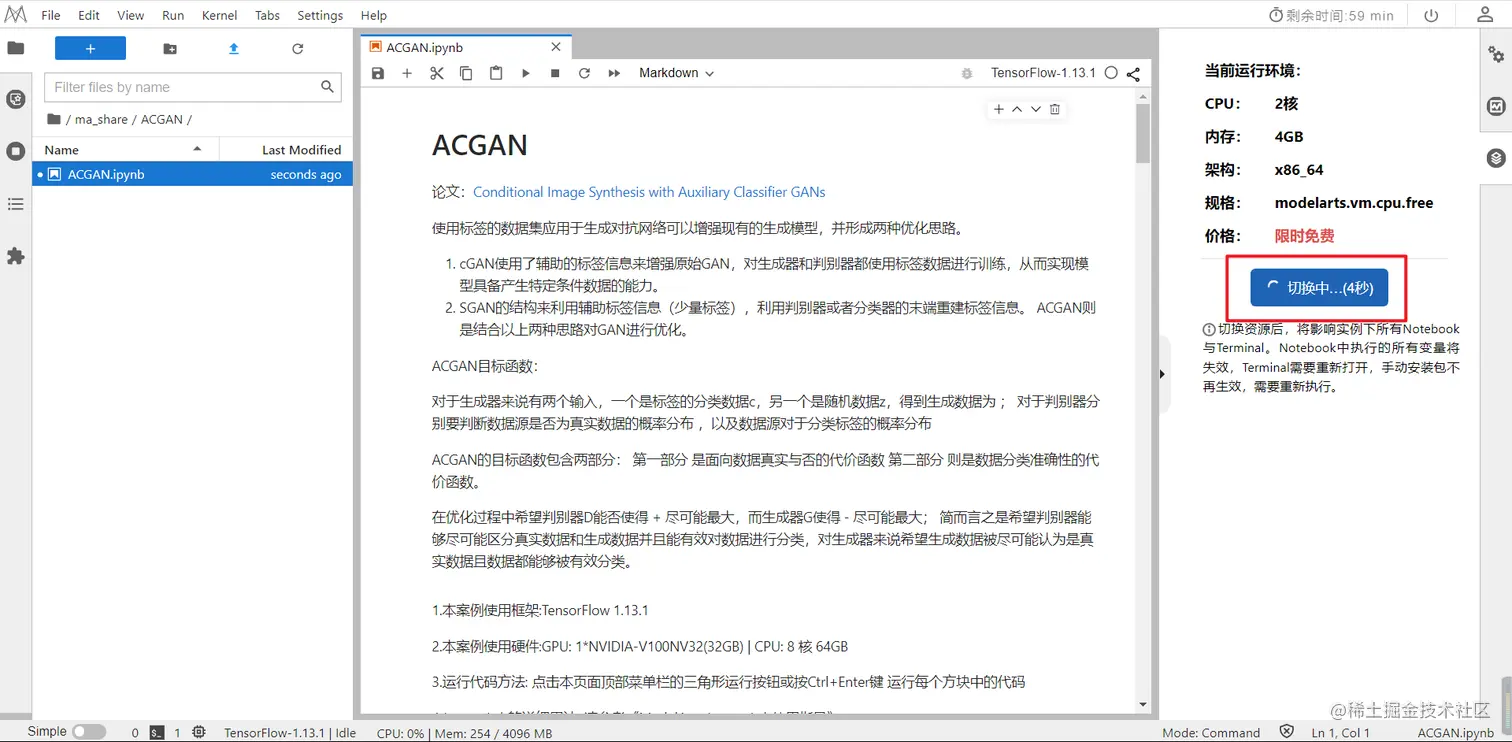Move the current cell up
Screen dimensions: 1512x742
point(1017,109)
